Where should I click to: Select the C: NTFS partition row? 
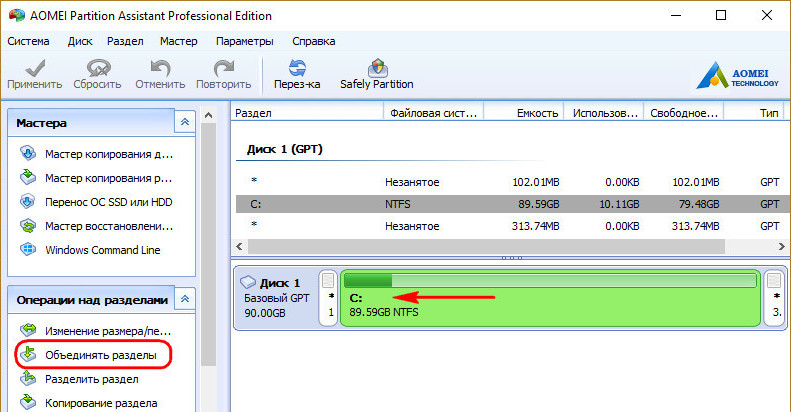click(x=512, y=204)
